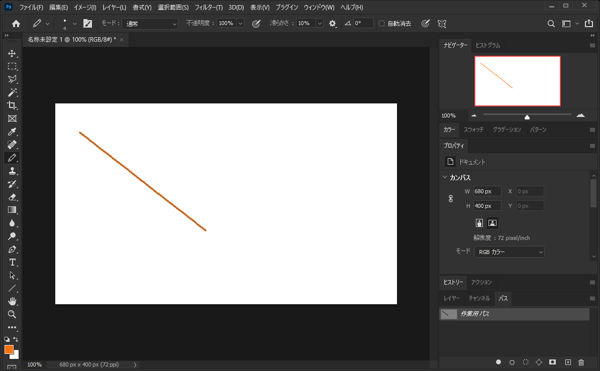This screenshot has width=600, height=371.
Task: Select the Blur tool
Action: (12, 223)
